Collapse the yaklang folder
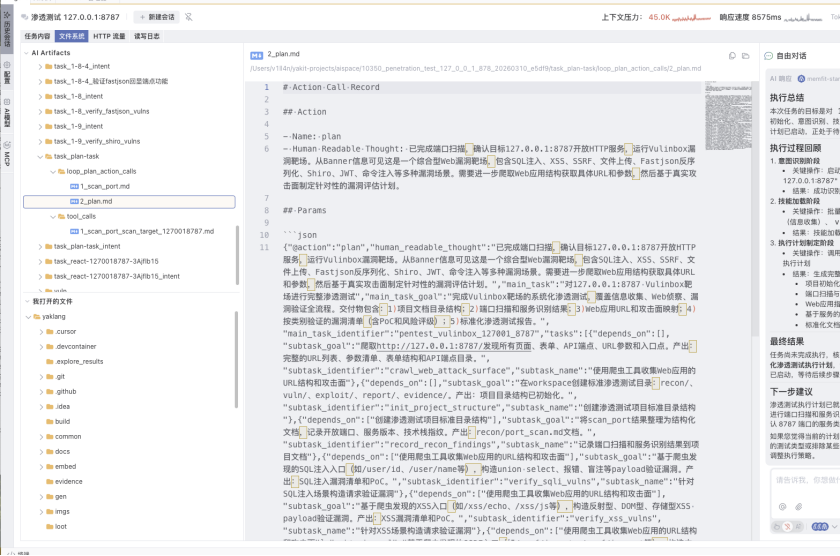 coord(28,317)
